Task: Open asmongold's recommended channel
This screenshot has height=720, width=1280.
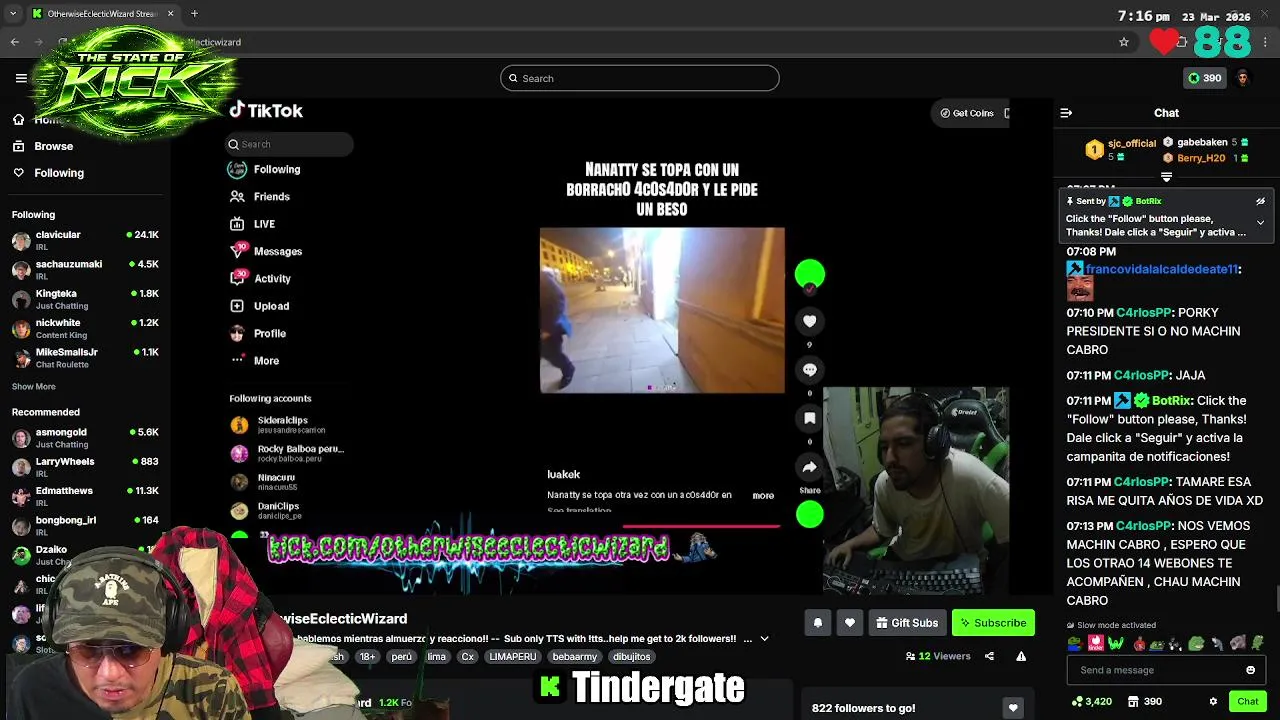Action: [85, 438]
